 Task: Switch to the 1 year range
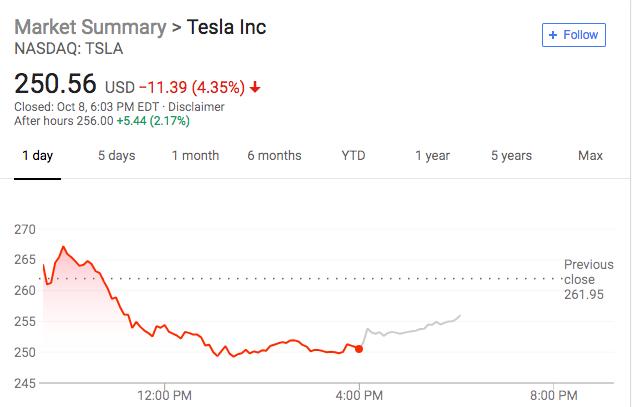coord(432,156)
